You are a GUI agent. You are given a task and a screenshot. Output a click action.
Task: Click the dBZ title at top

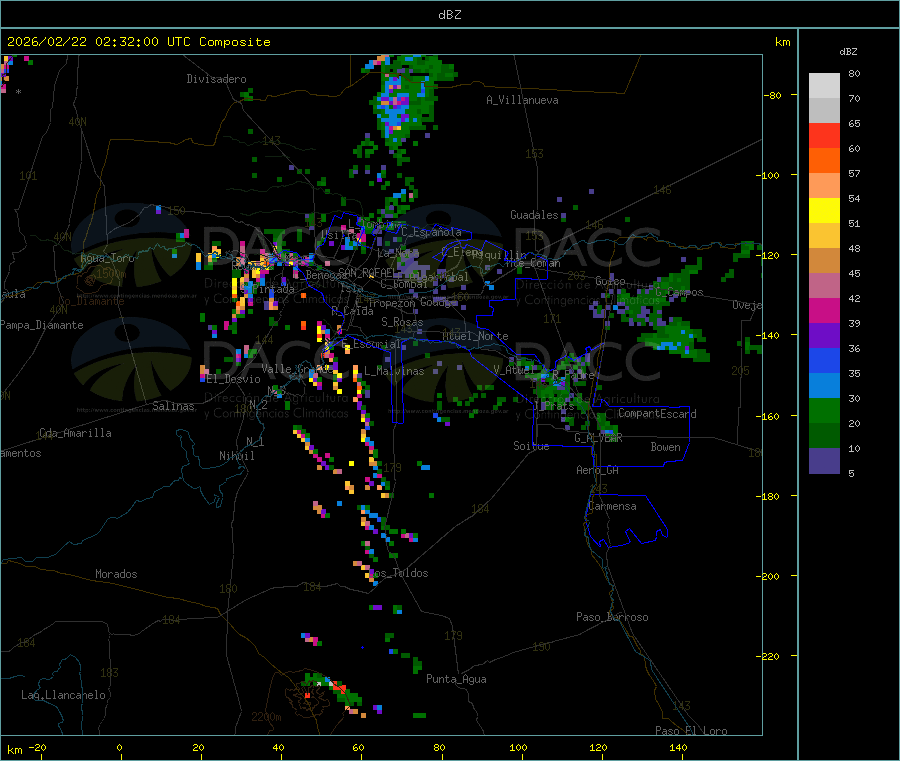pos(449,15)
